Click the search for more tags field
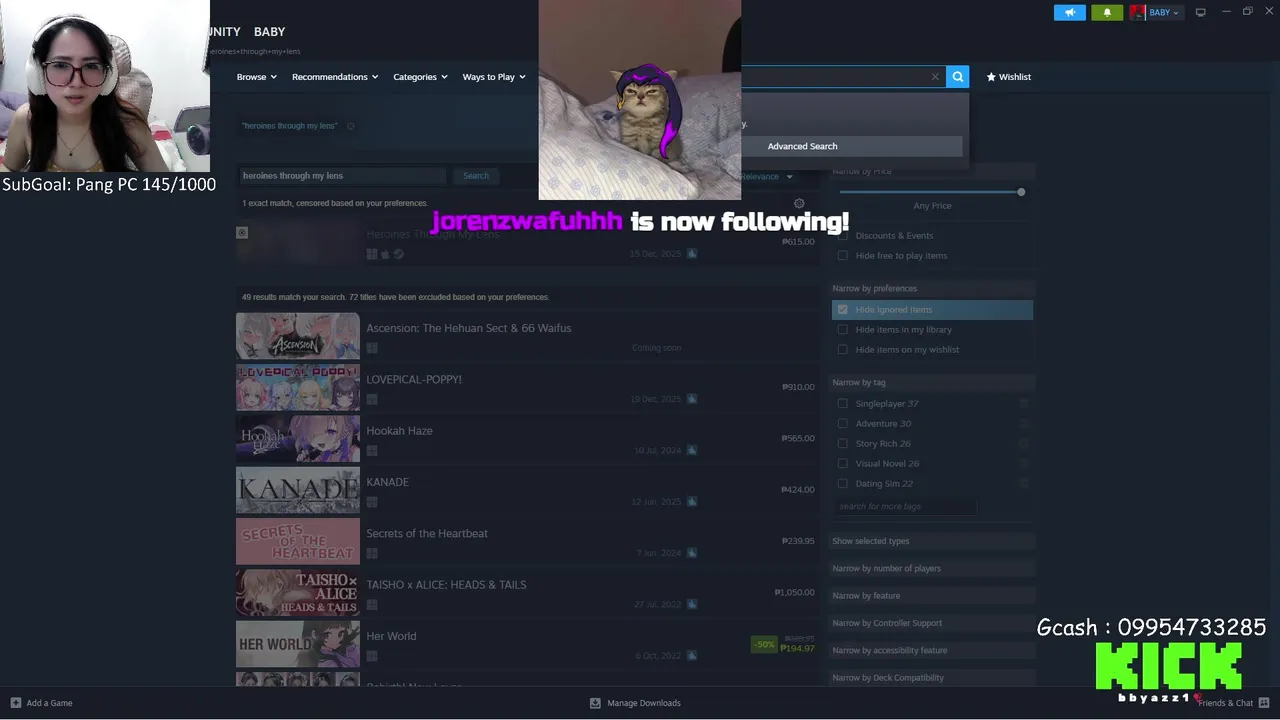Image resolution: width=1280 pixels, height=720 pixels. (906, 507)
